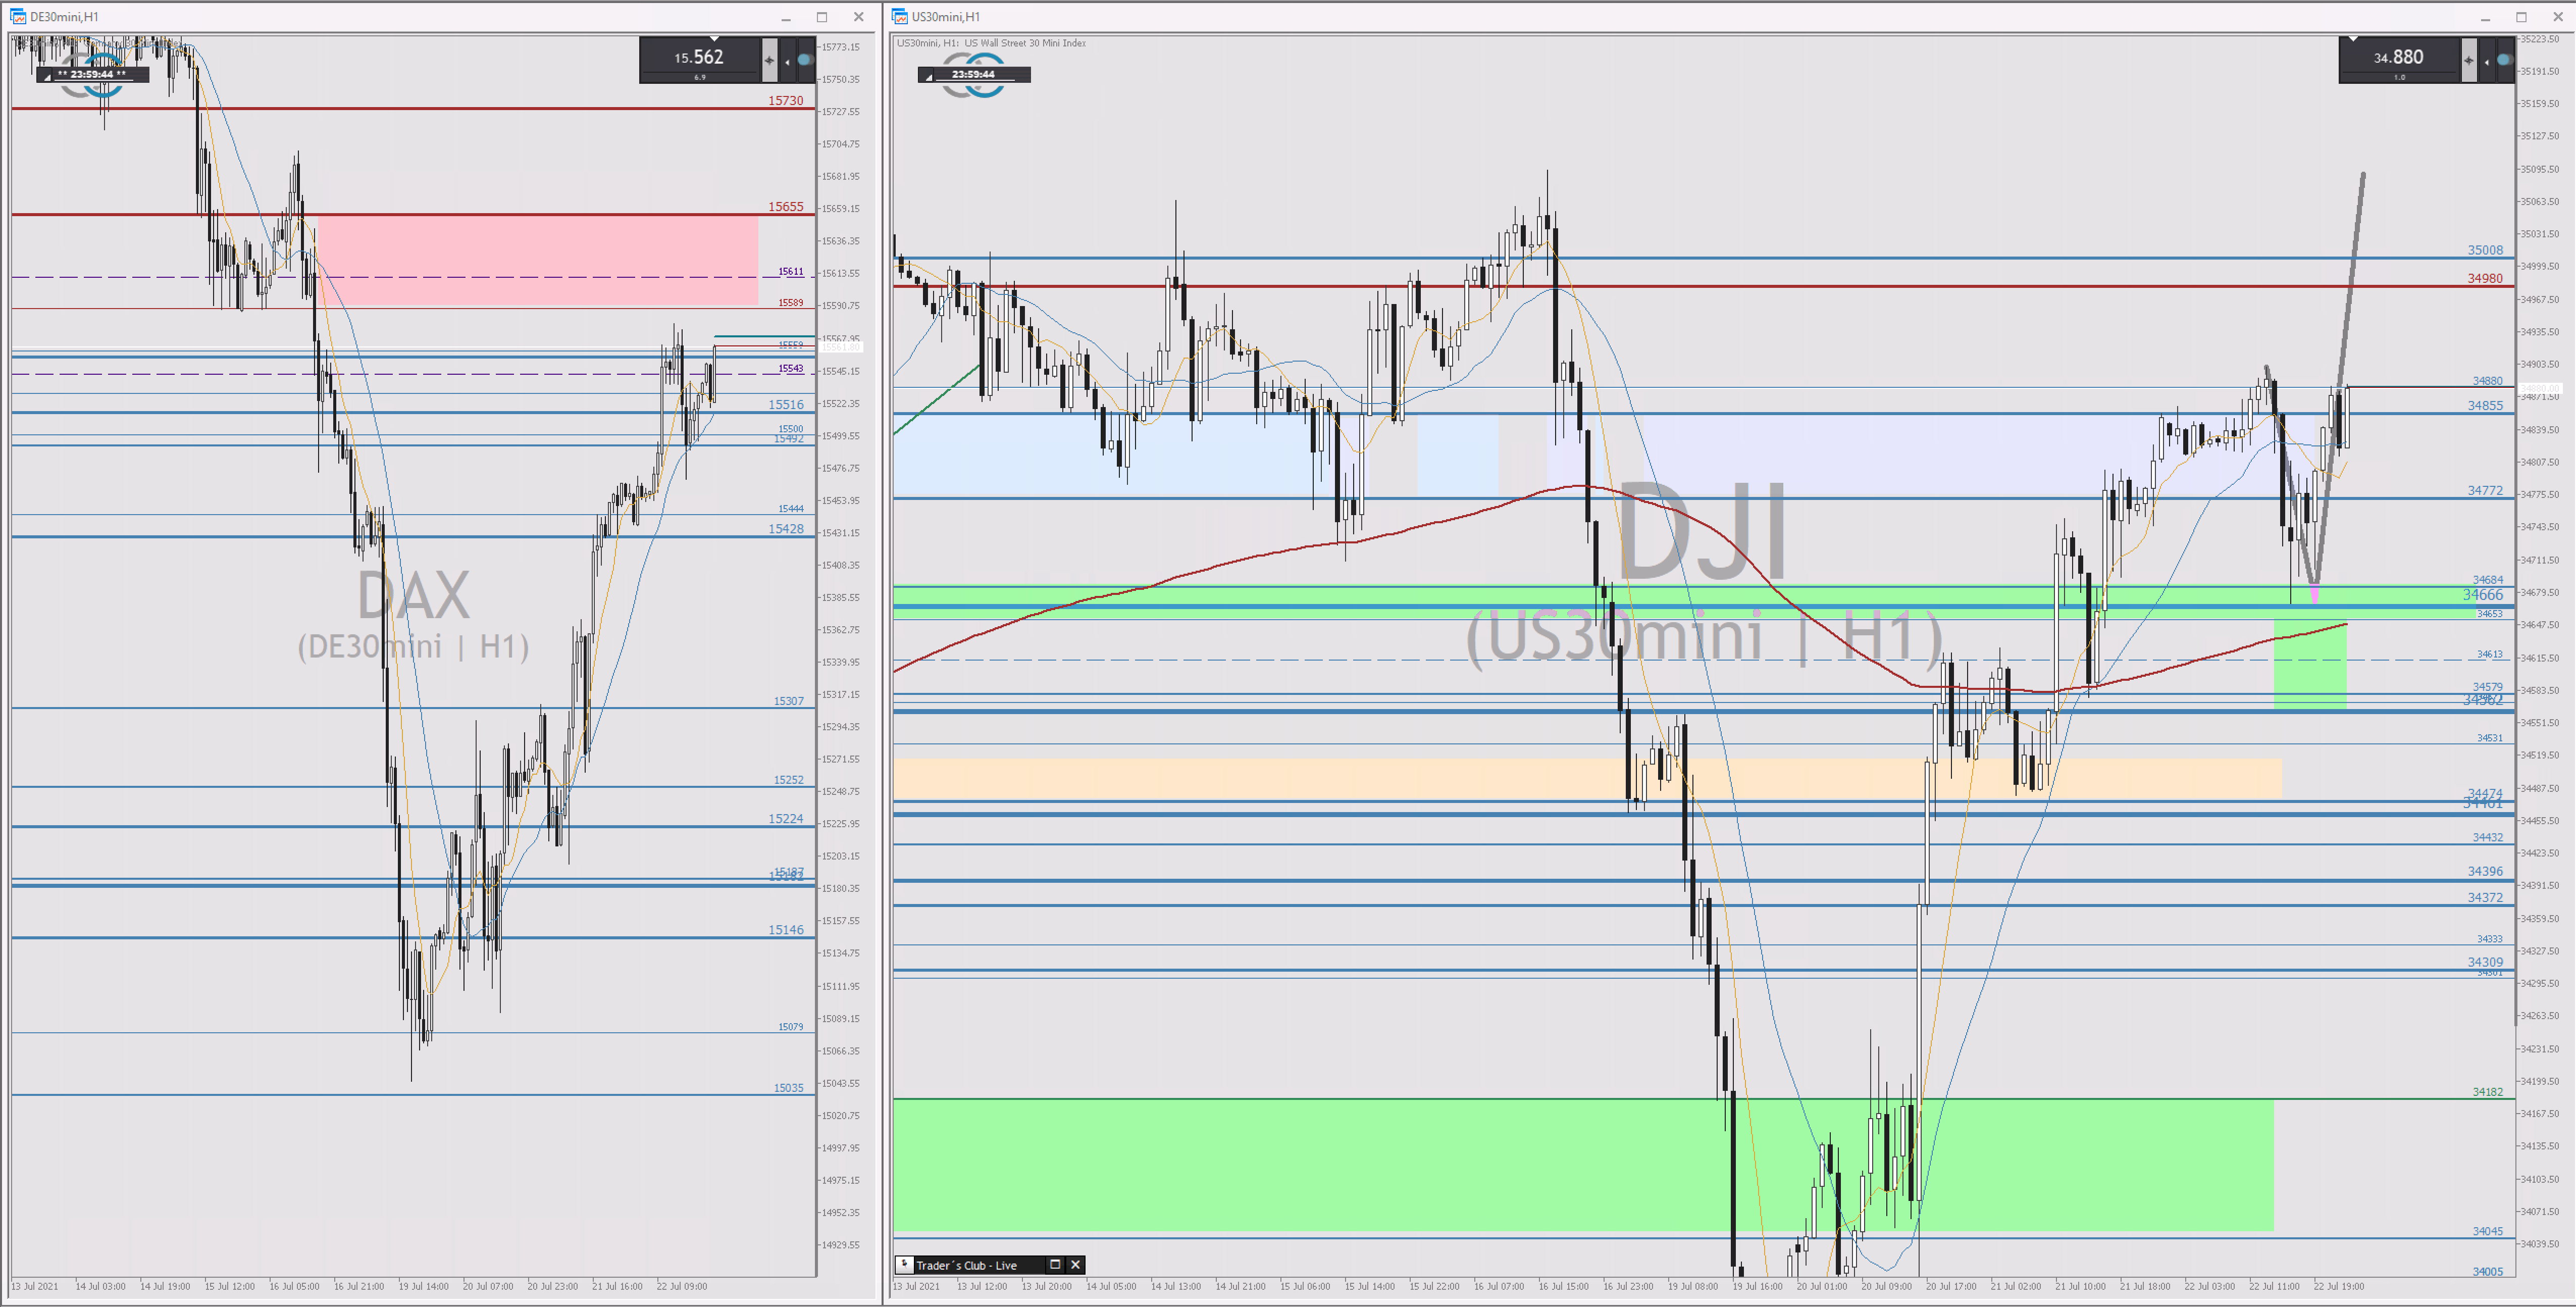Click the US30mini,H1 window title
2576x1307 pixels.
coord(945,17)
